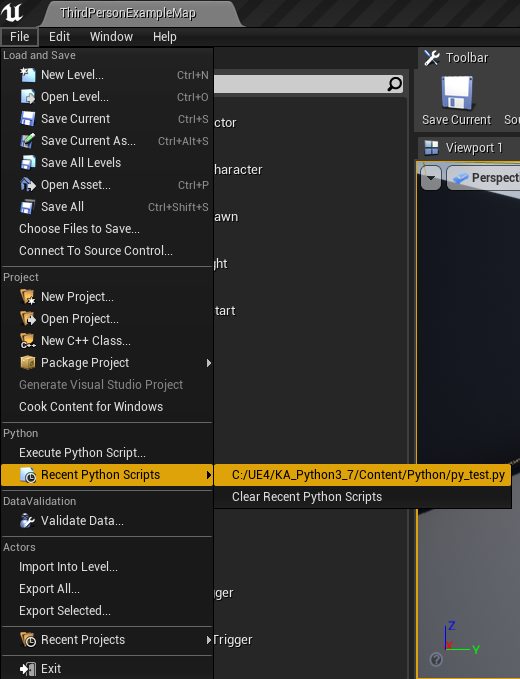Expand the Recent Python Scripts submenu arrow
520x679 pixels.
pos(209,475)
